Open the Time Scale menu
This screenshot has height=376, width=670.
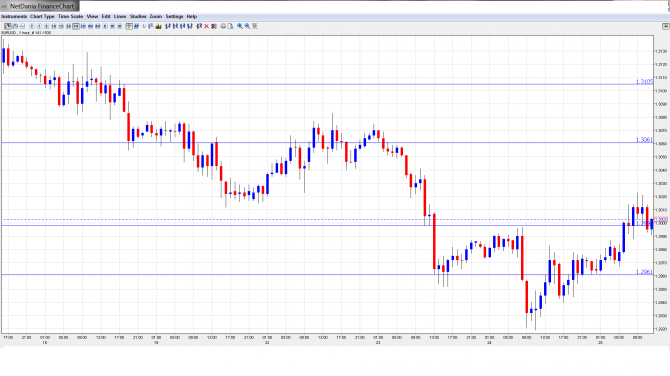(71, 16)
